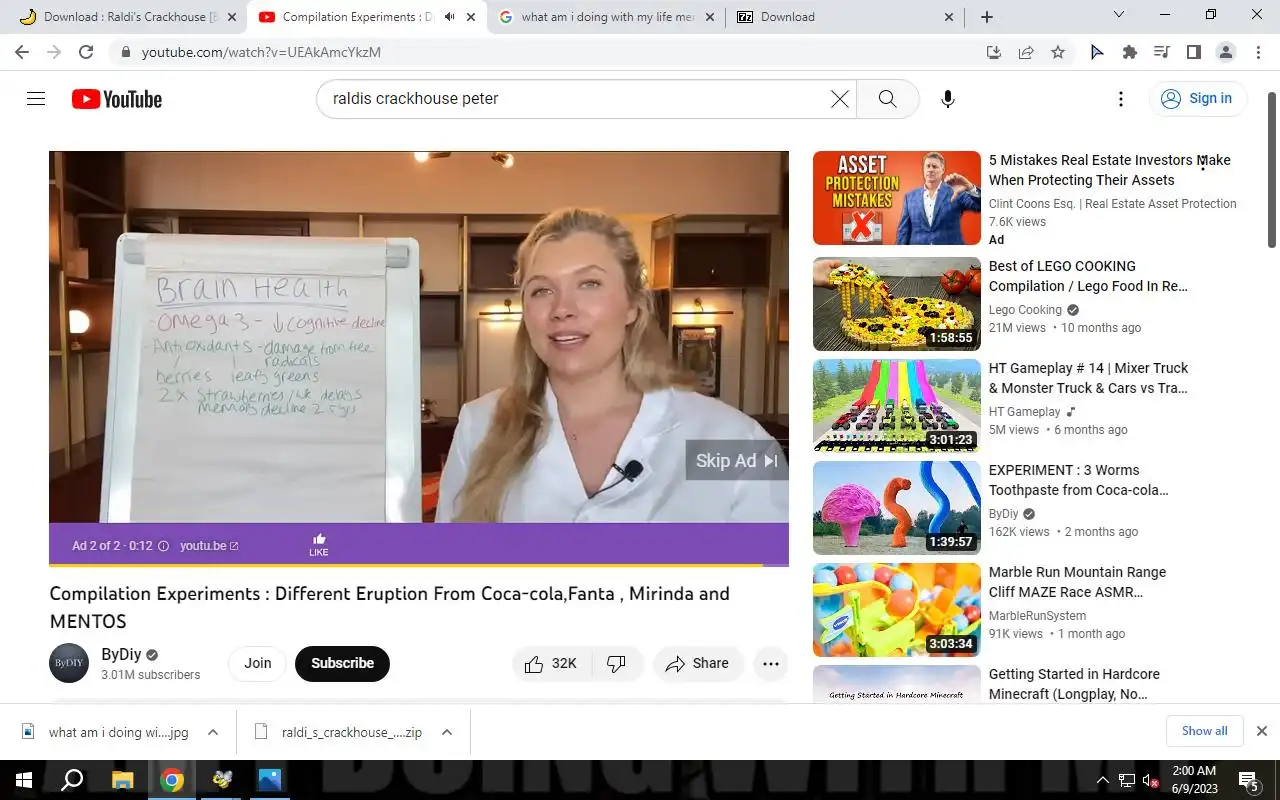Click the Chrome taskbar icon
1280x800 pixels.
172,780
